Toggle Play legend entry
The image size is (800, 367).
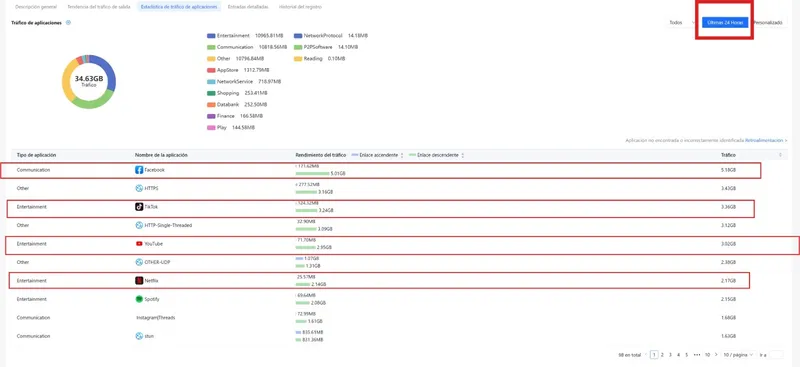pyautogui.click(x=231, y=128)
